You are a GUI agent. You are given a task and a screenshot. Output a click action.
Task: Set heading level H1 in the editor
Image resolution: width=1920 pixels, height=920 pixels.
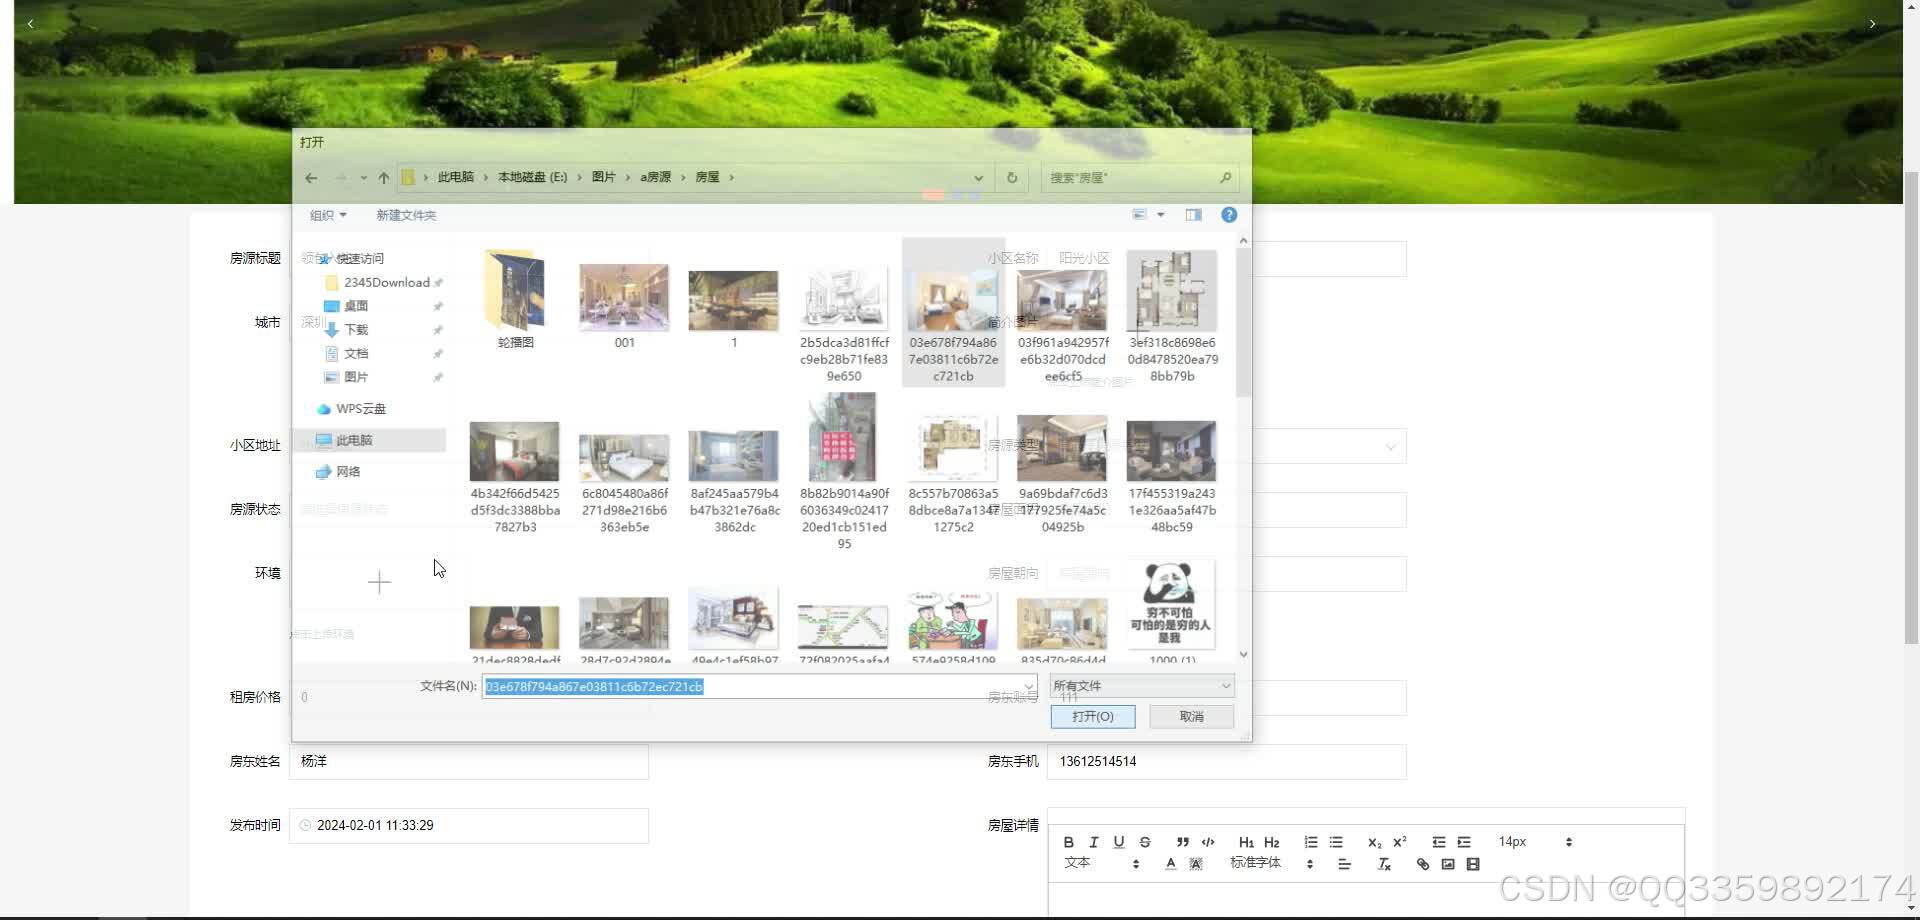click(x=1246, y=842)
